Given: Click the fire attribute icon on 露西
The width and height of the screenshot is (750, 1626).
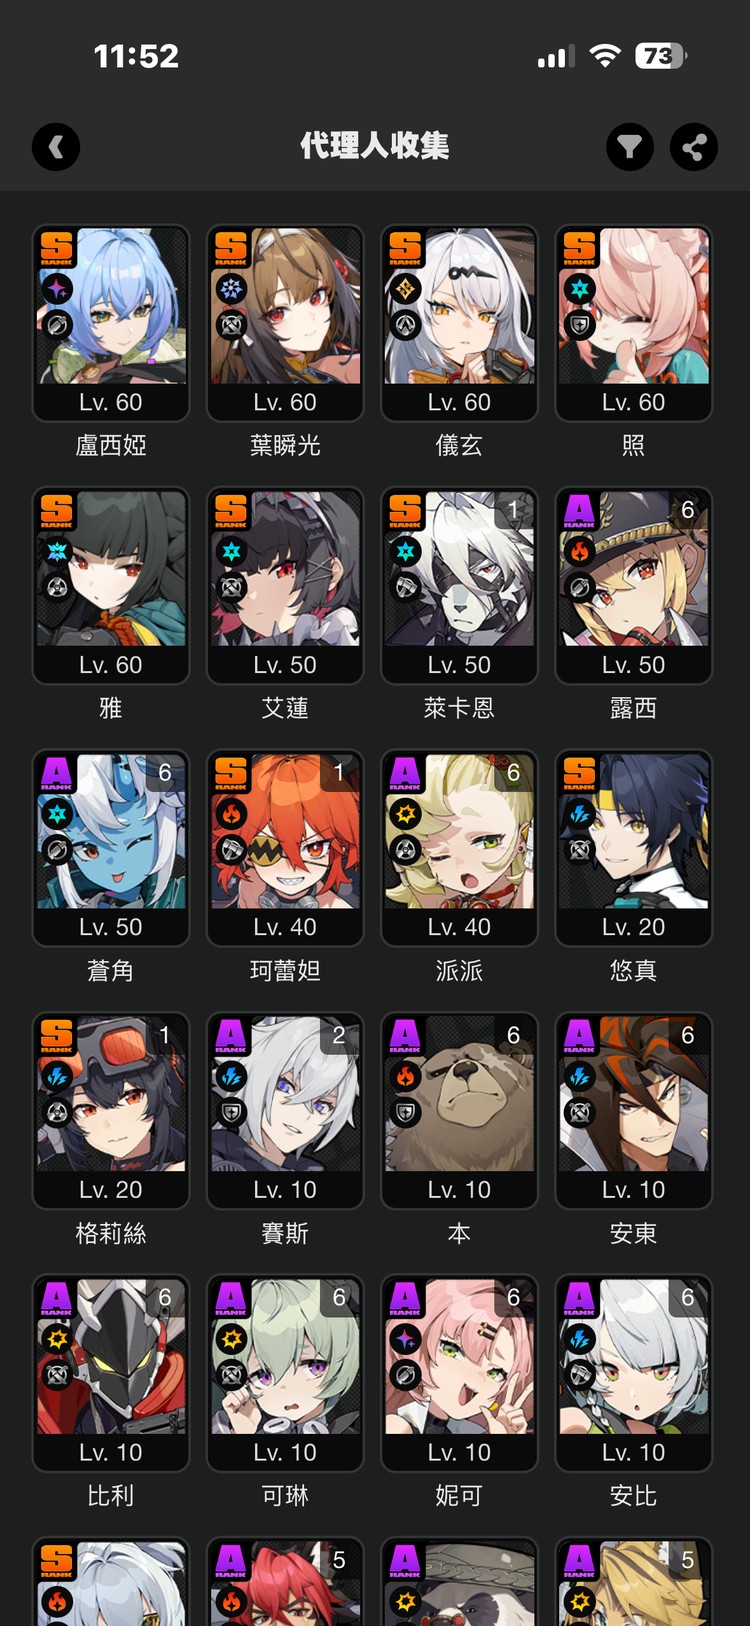Looking at the screenshot, I should (580, 551).
